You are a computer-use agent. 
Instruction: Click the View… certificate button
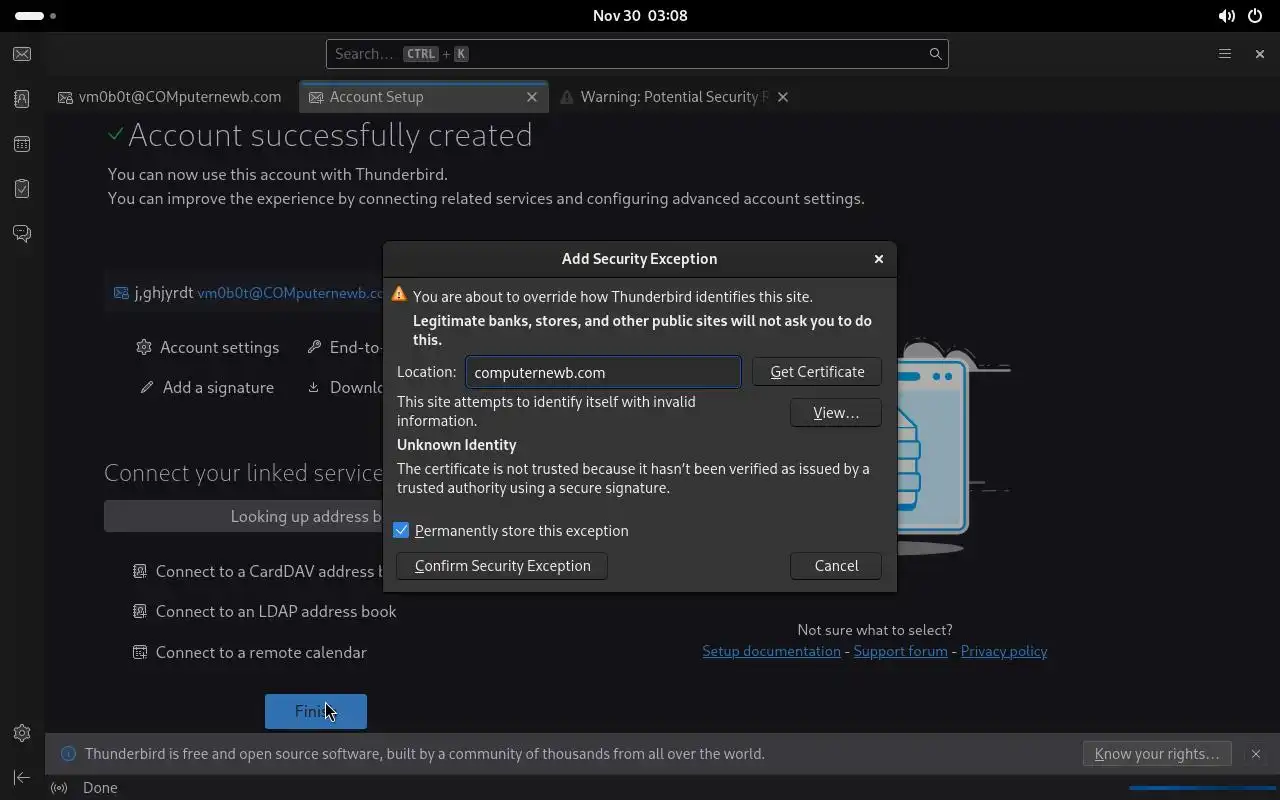click(836, 413)
